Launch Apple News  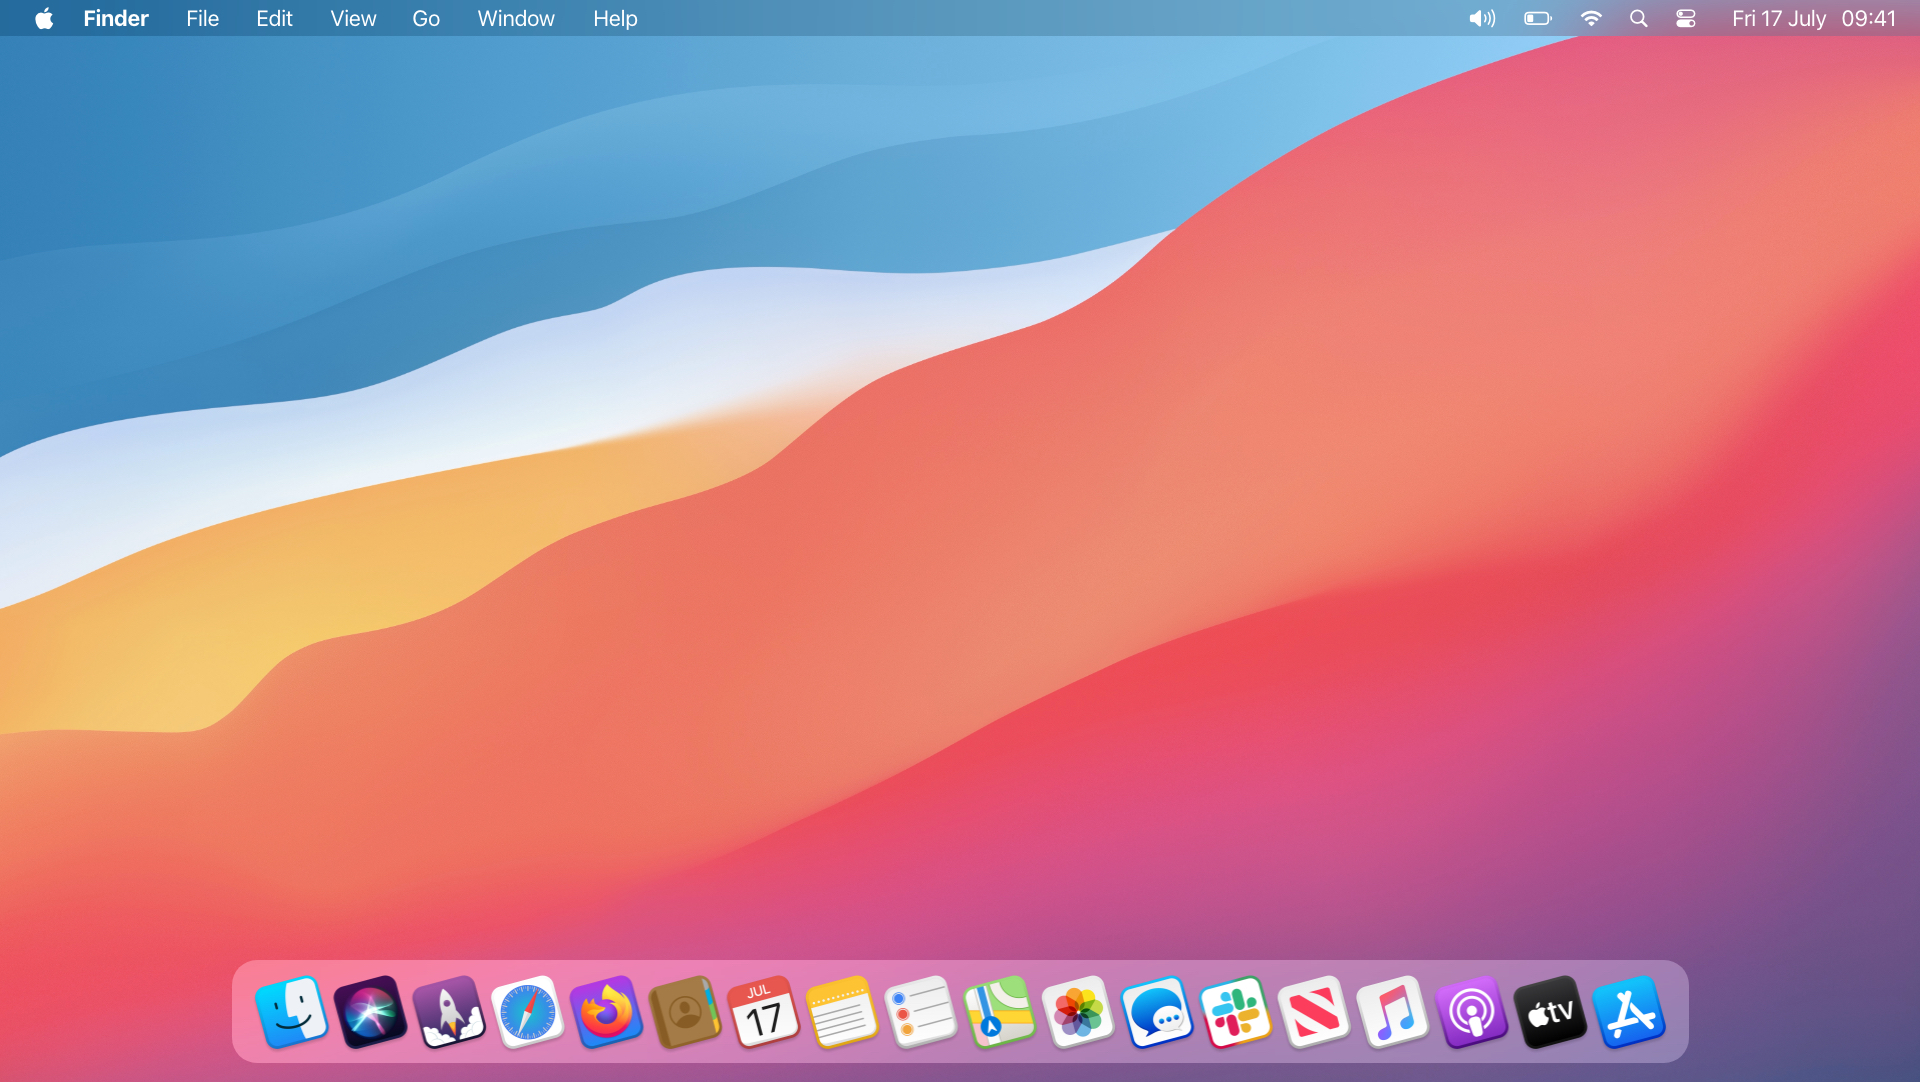click(x=1315, y=1012)
